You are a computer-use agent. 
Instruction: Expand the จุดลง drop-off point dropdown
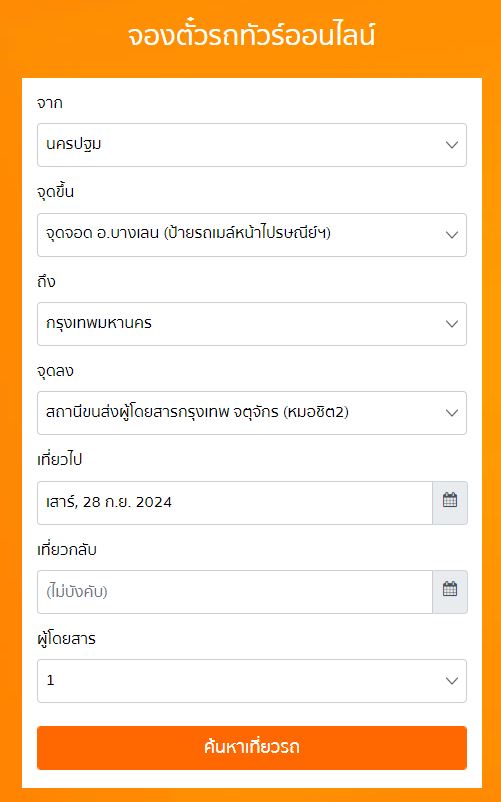point(252,413)
